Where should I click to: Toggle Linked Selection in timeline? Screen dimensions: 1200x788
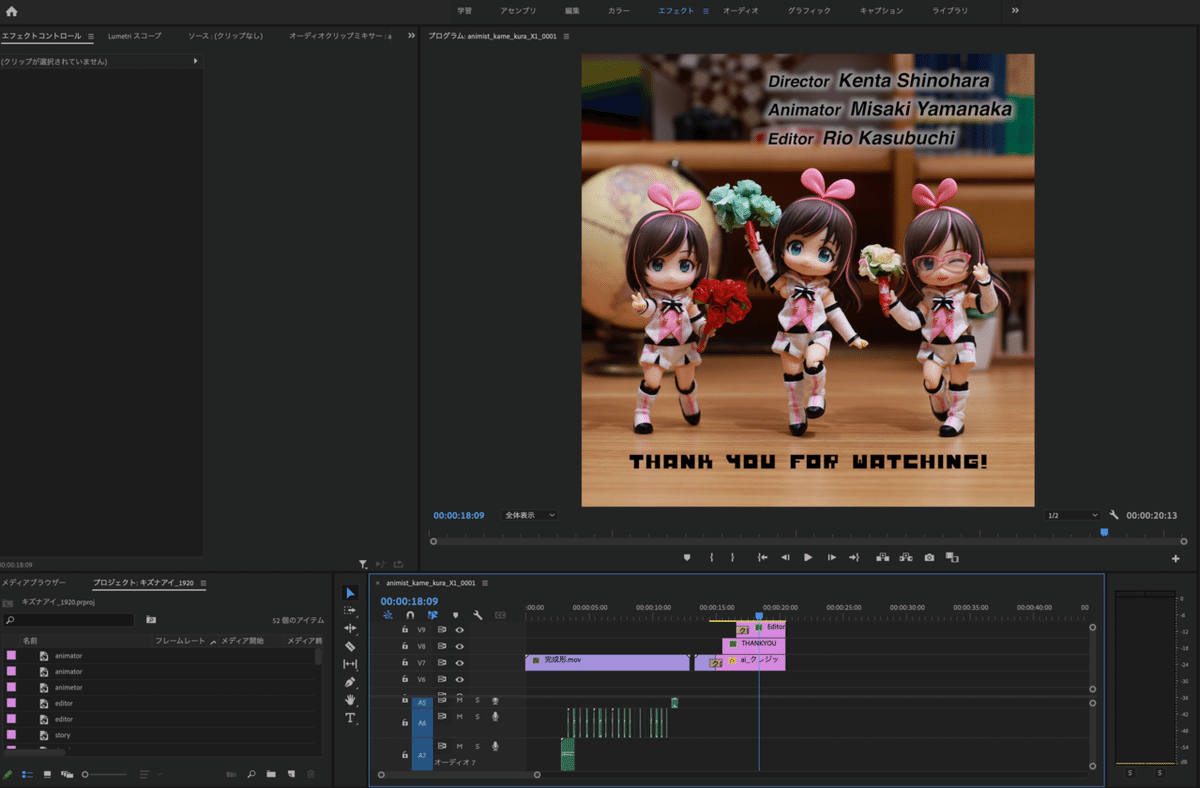(x=433, y=615)
